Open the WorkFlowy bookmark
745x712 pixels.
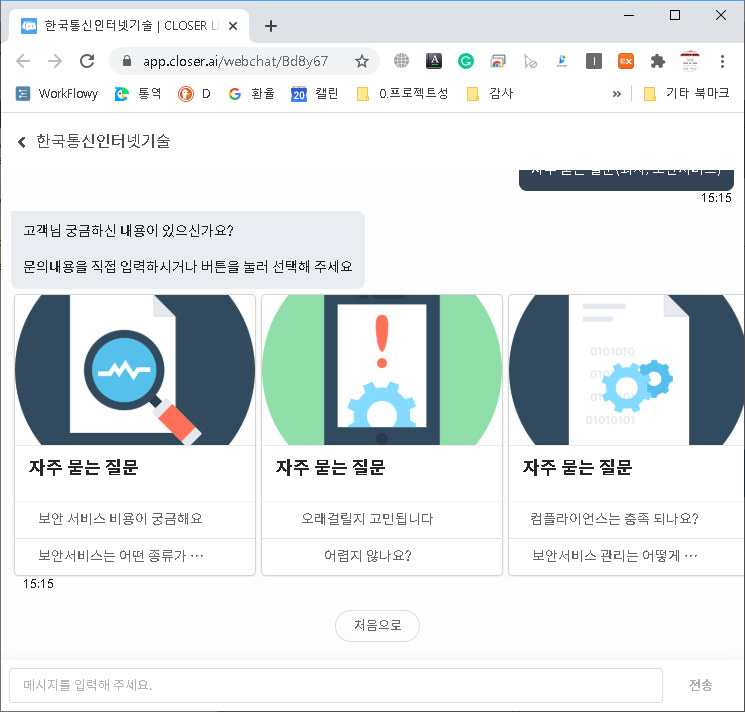[x=57, y=94]
